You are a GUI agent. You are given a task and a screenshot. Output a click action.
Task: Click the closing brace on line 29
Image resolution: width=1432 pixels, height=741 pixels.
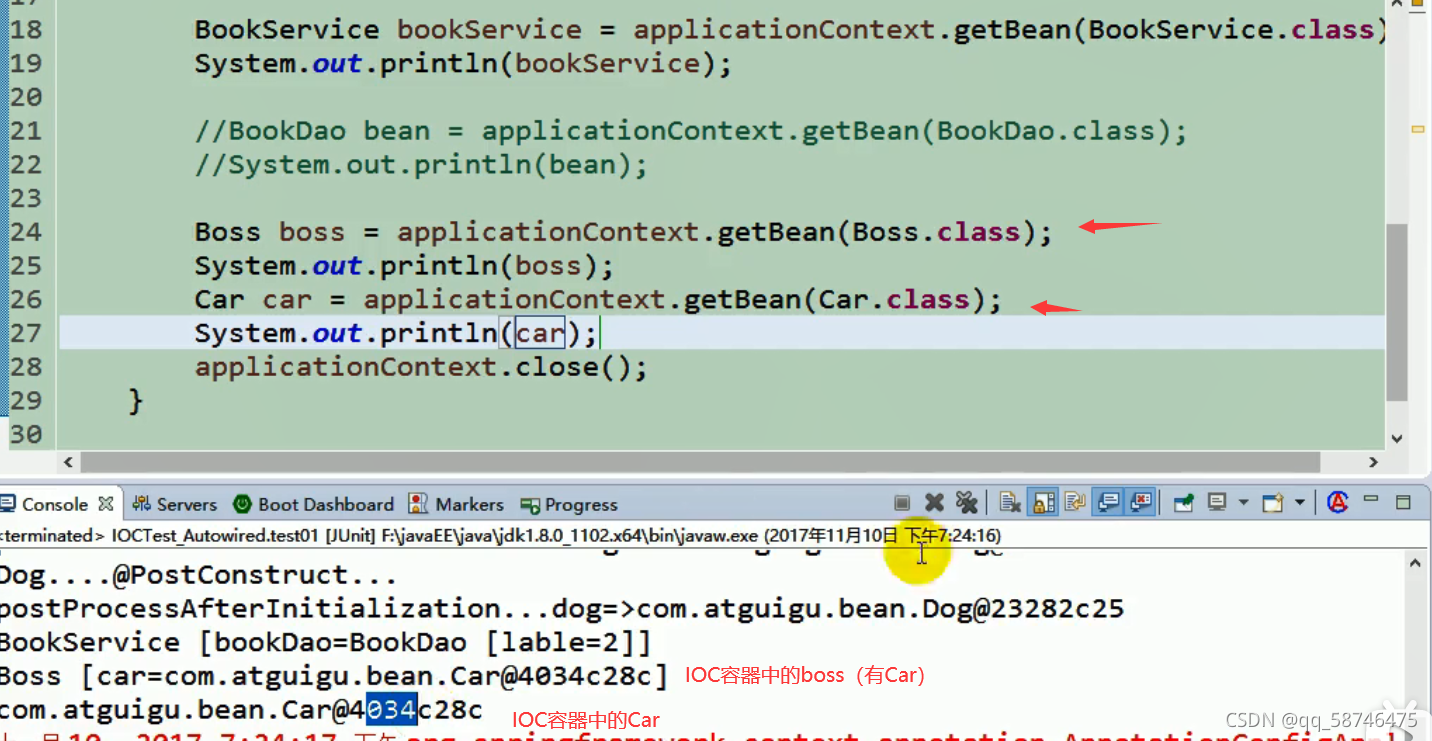pyautogui.click(x=136, y=402)
